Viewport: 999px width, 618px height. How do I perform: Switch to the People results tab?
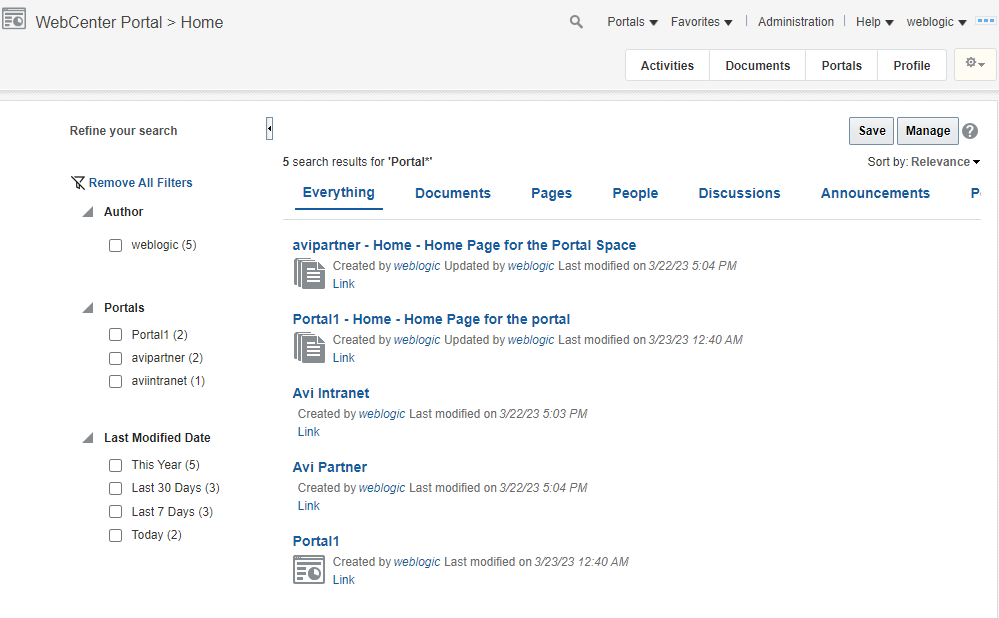click(635, 193)
